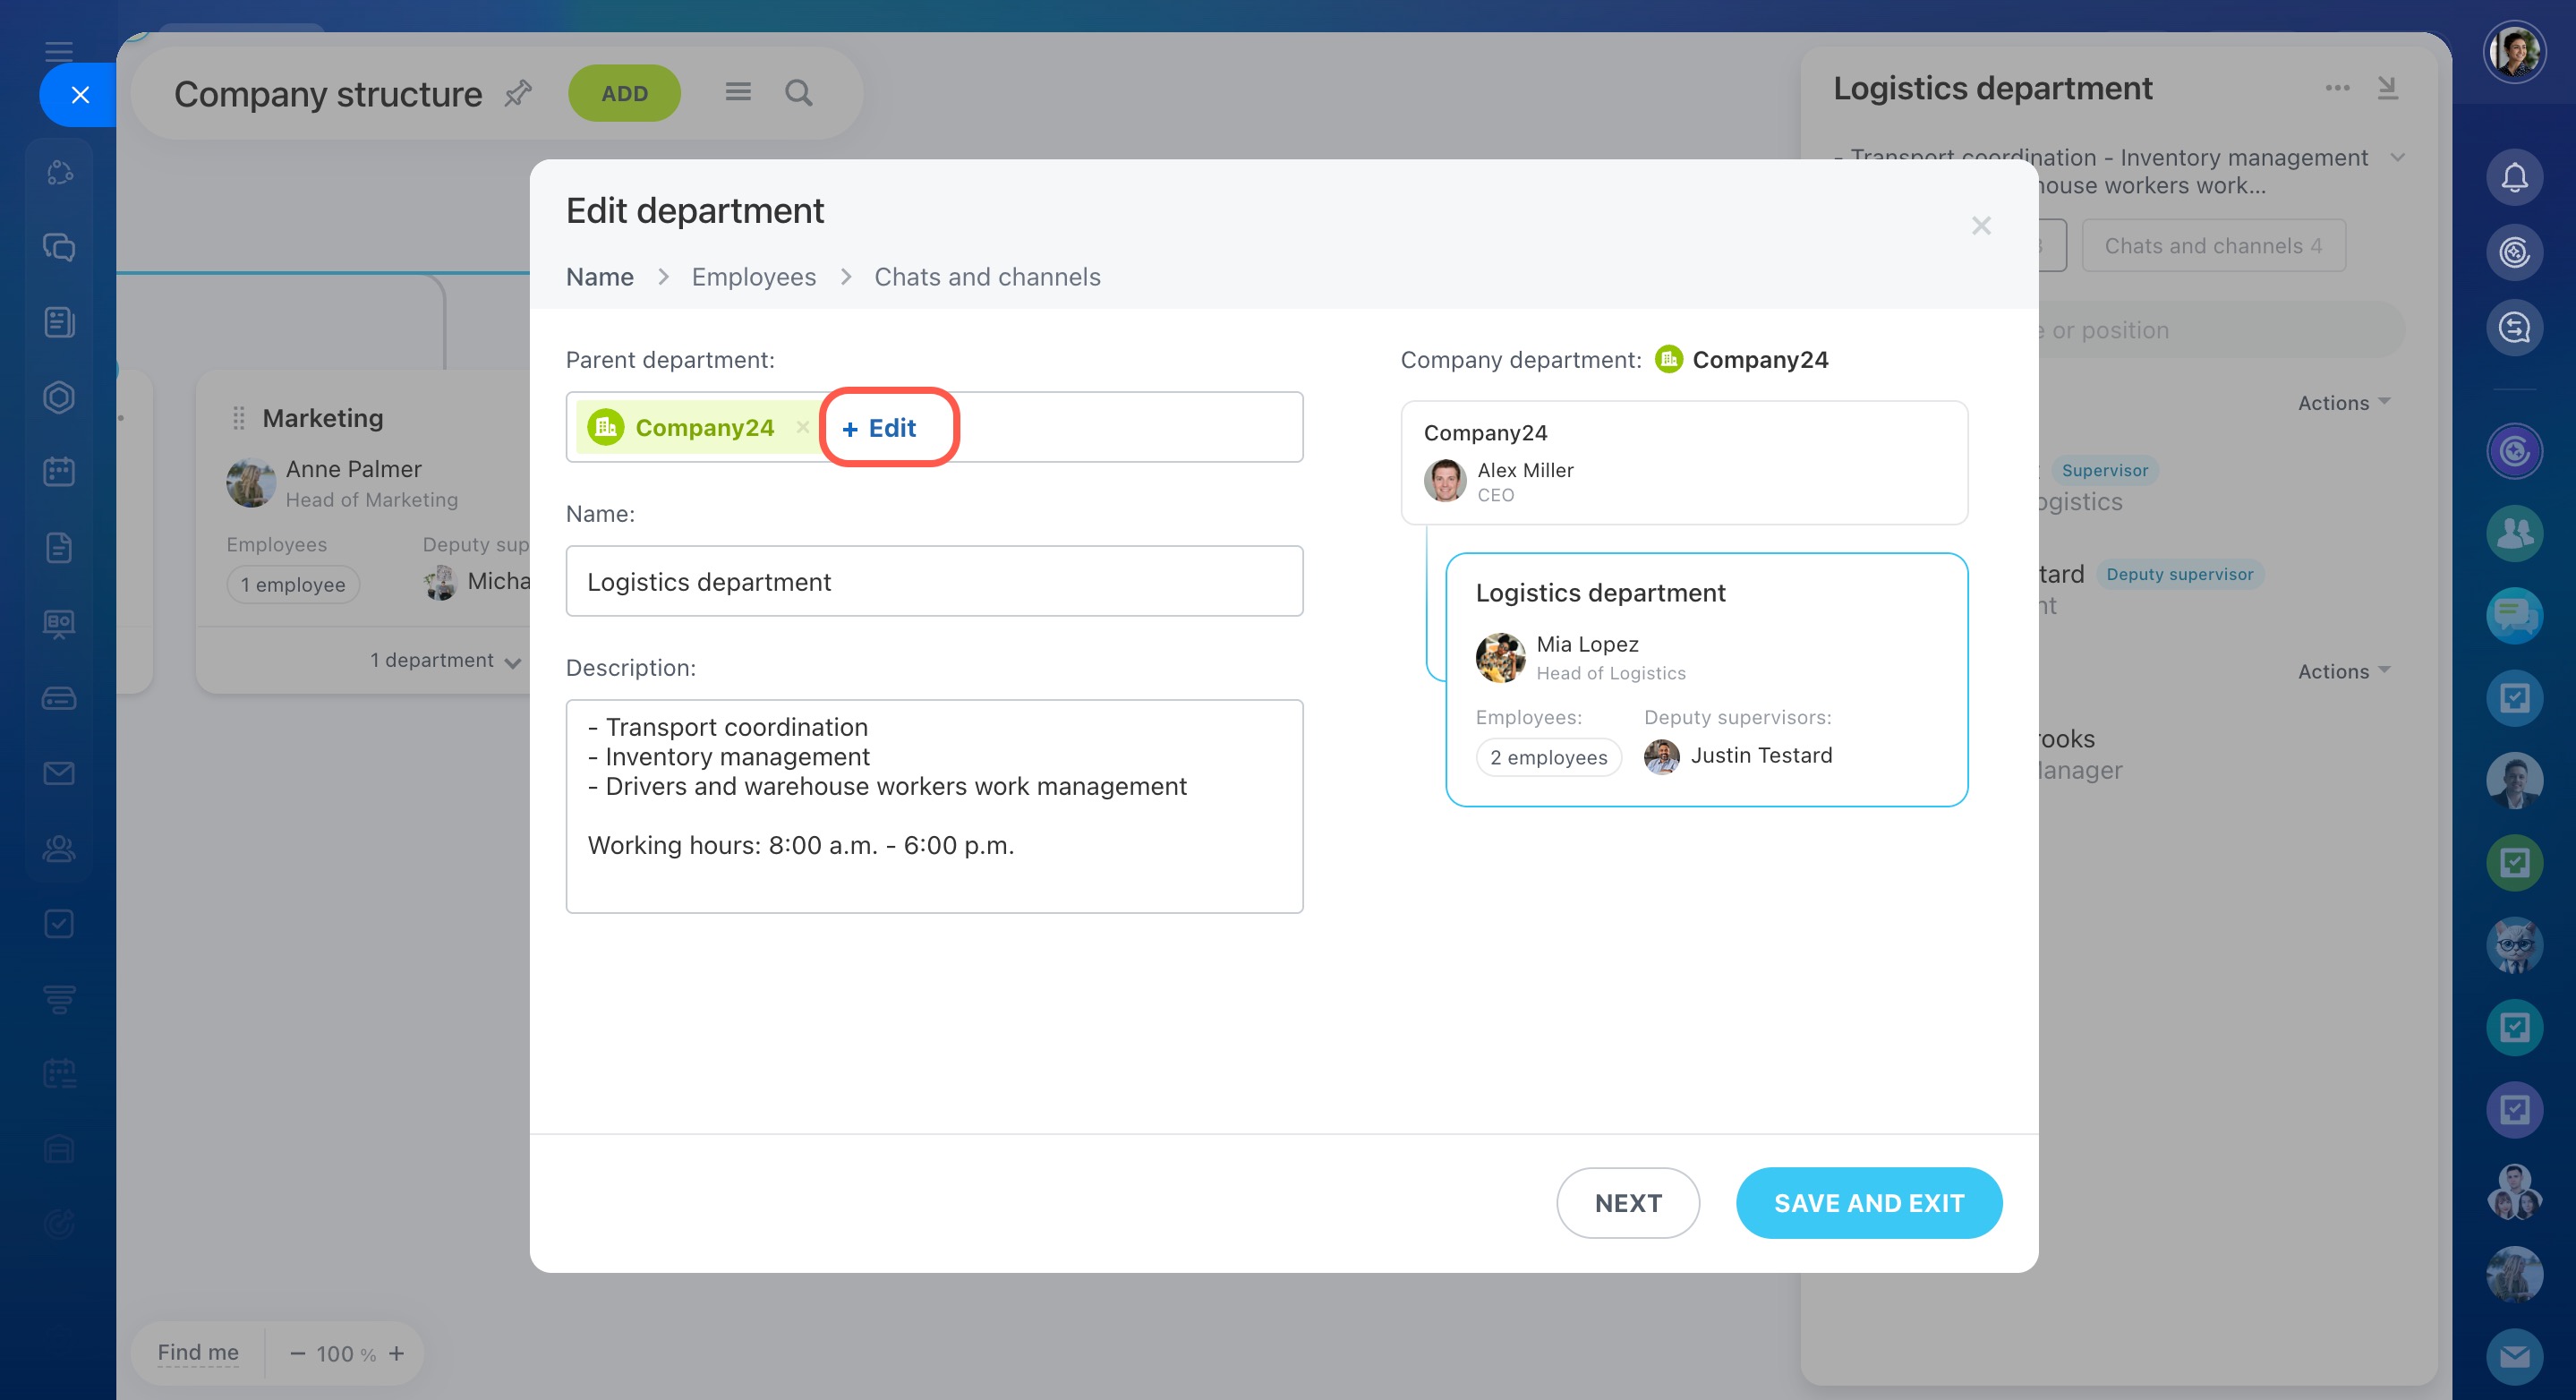Click the list view menu icon

[738, 93]
